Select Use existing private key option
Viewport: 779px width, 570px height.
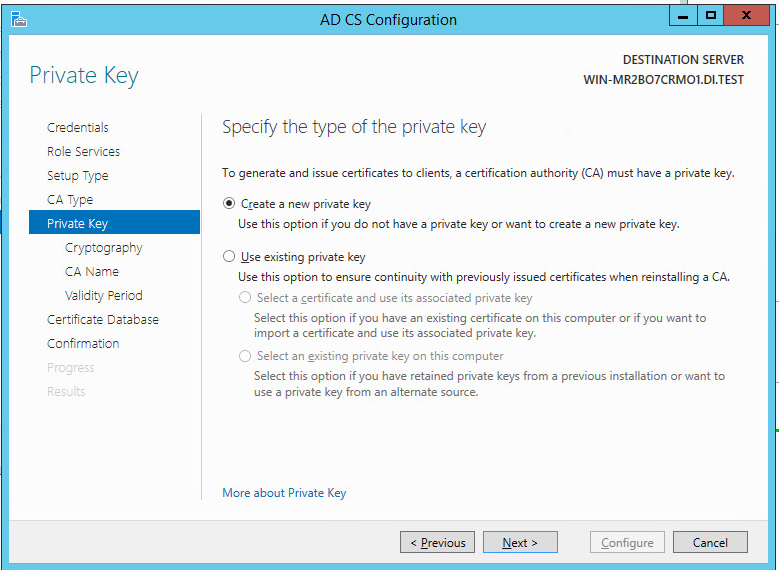tap(230, 257)
